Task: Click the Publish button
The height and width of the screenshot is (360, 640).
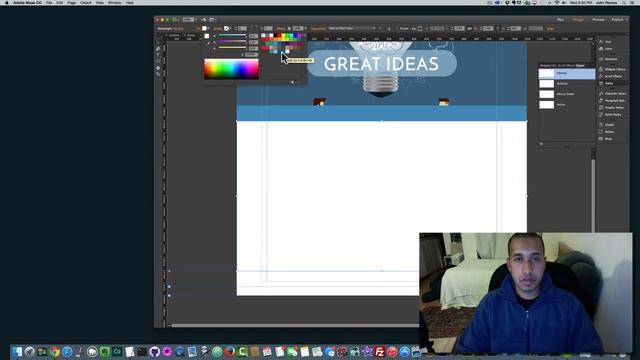Action: pos(618,20)
